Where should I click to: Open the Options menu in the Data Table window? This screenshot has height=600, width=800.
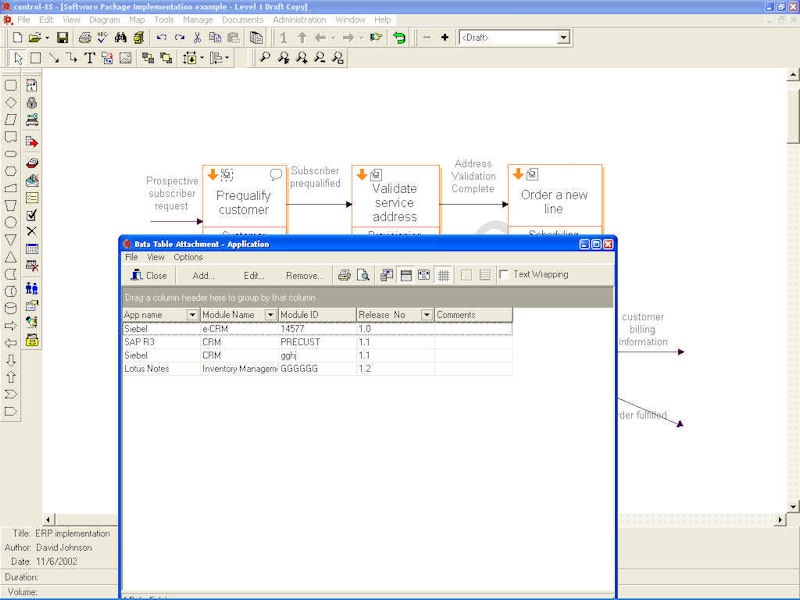pos(188,257)
